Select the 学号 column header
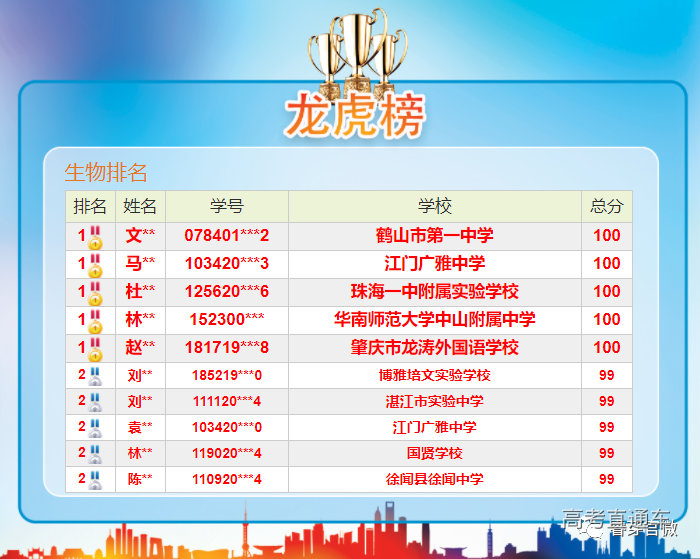This screenshot has width=700, height=559. pos(226,206)
